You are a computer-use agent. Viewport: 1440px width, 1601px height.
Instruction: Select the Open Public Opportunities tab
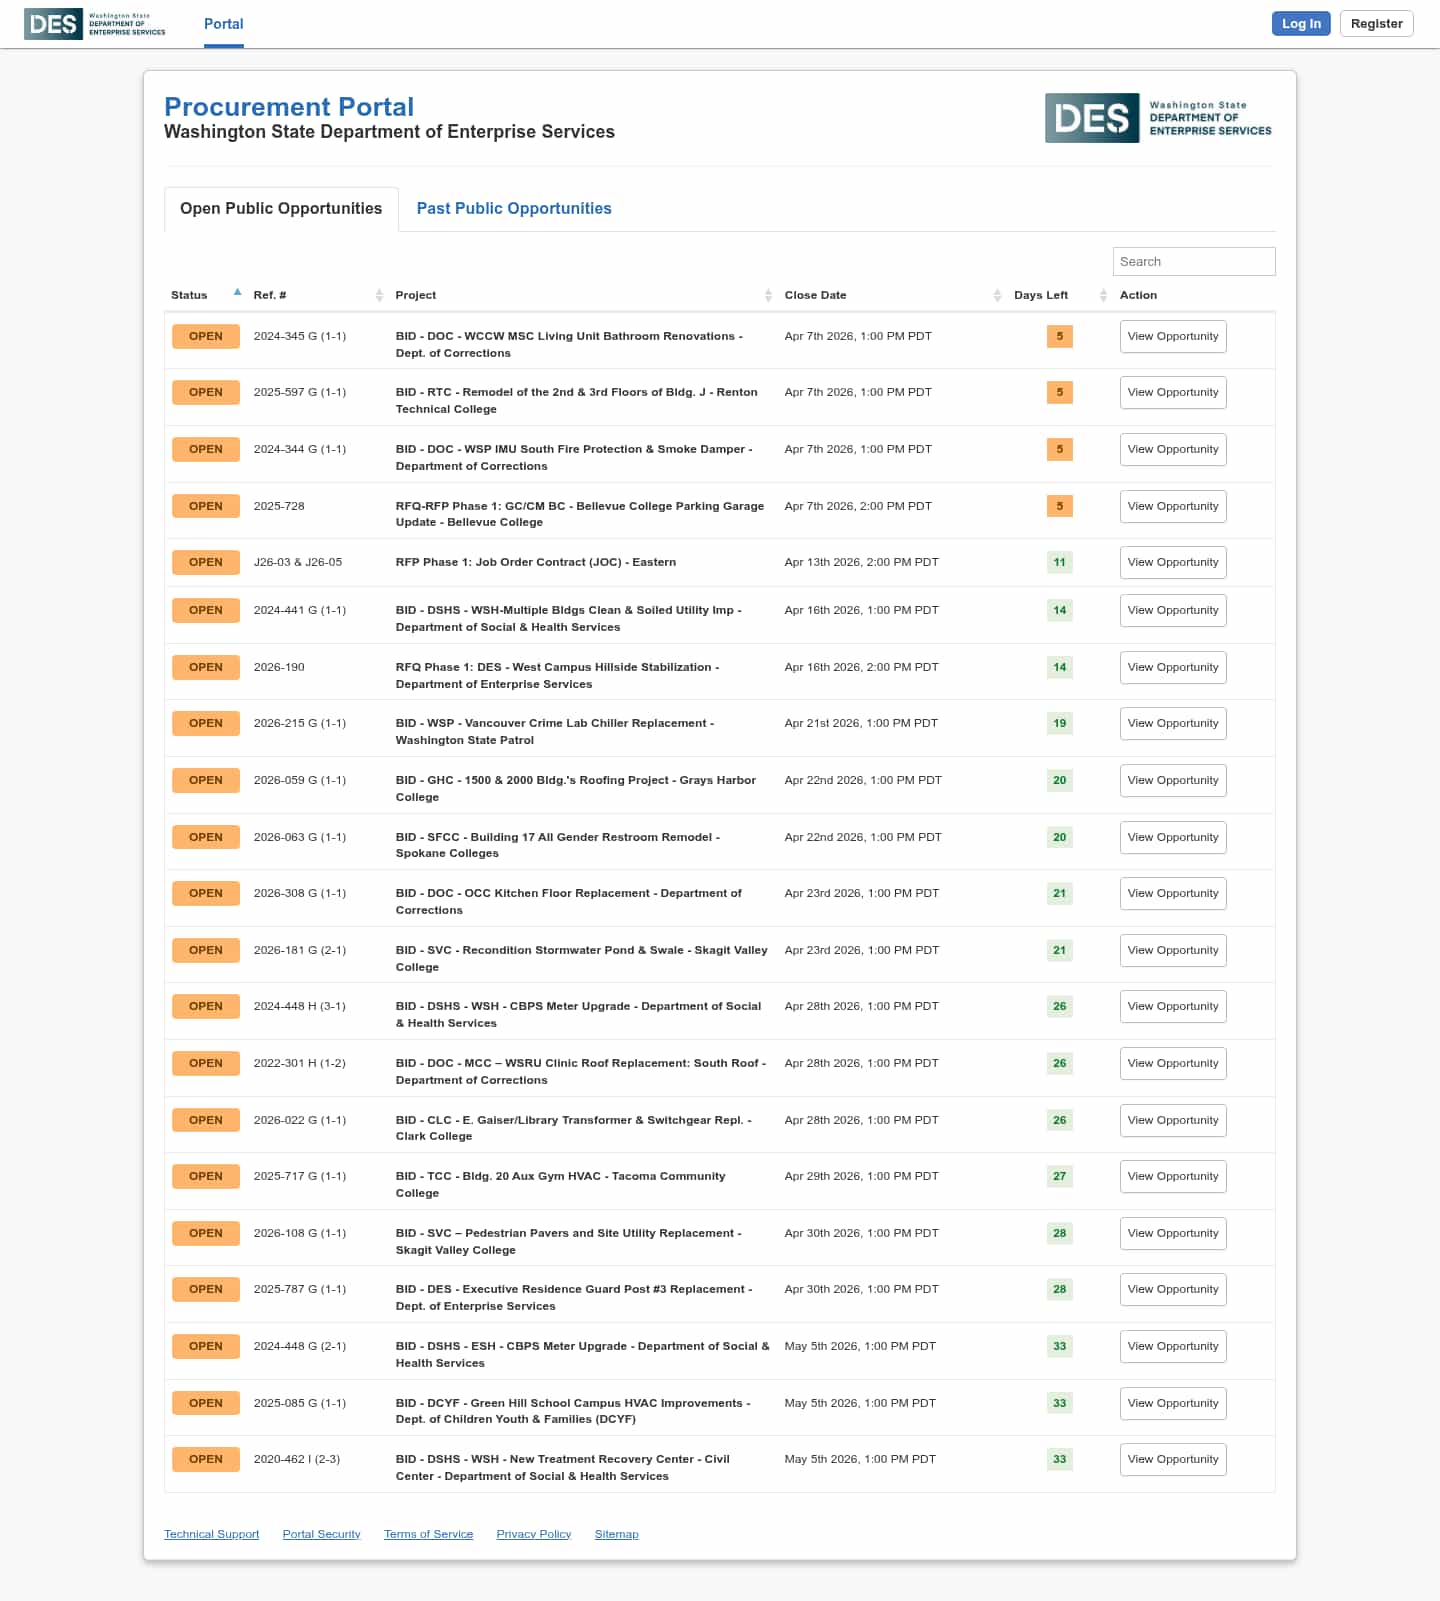281,208
